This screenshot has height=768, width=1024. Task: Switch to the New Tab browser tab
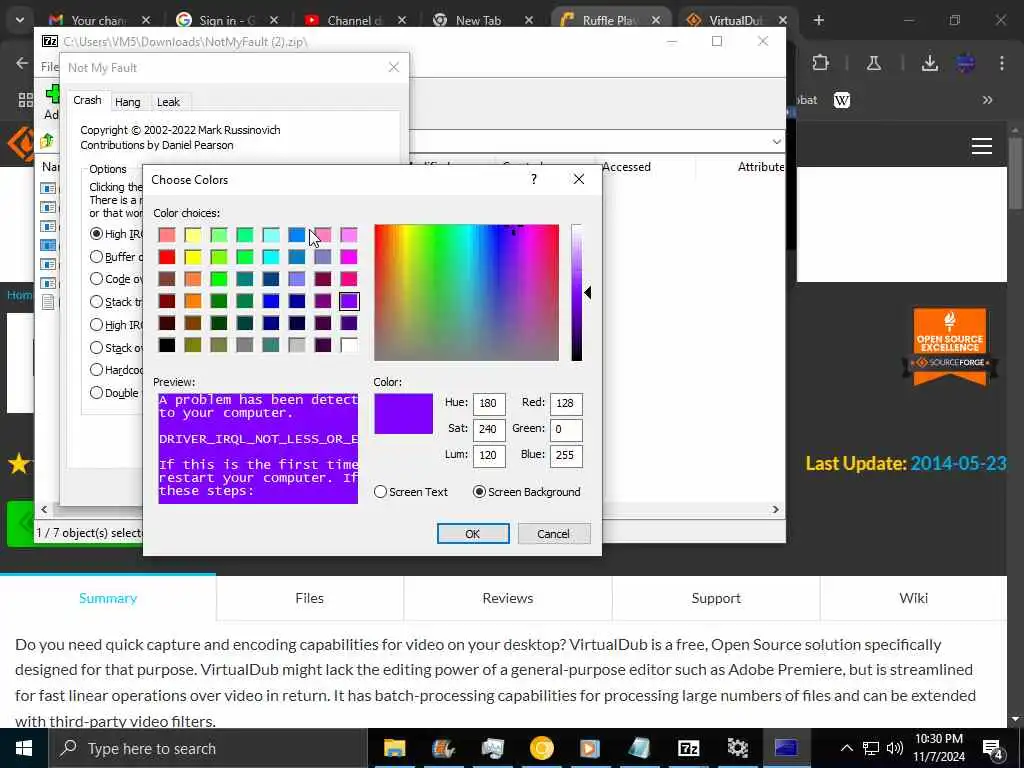tap(479, 20)
